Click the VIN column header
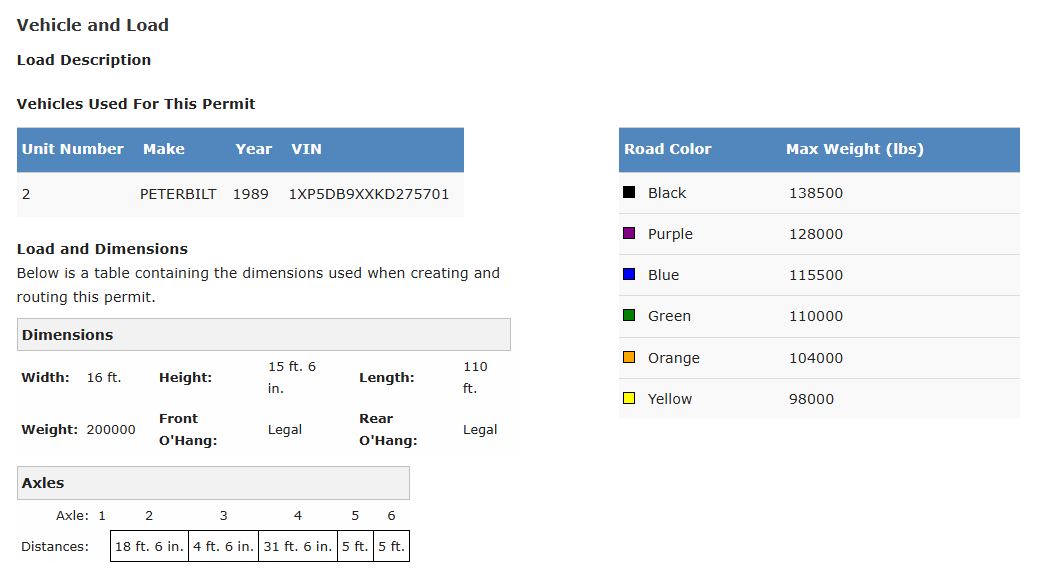The height and width of the screenshot is (584, 1039). point(306,149)
